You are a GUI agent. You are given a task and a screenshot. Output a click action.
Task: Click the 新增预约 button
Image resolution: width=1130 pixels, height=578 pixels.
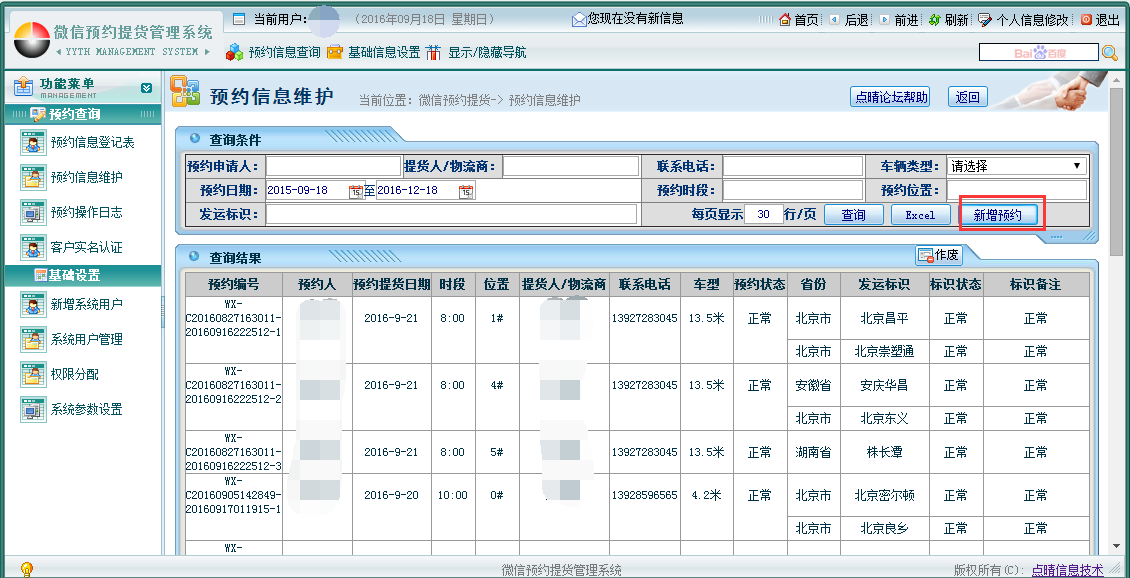997,215
